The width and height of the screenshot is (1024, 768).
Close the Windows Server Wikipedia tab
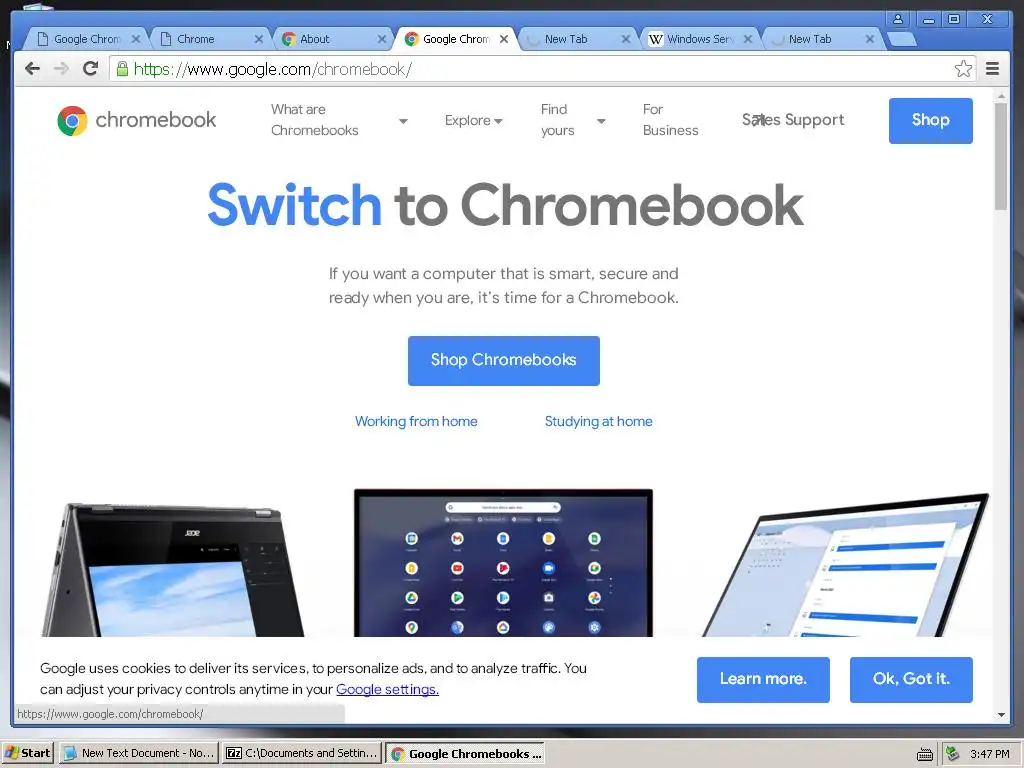click(748, 39)
